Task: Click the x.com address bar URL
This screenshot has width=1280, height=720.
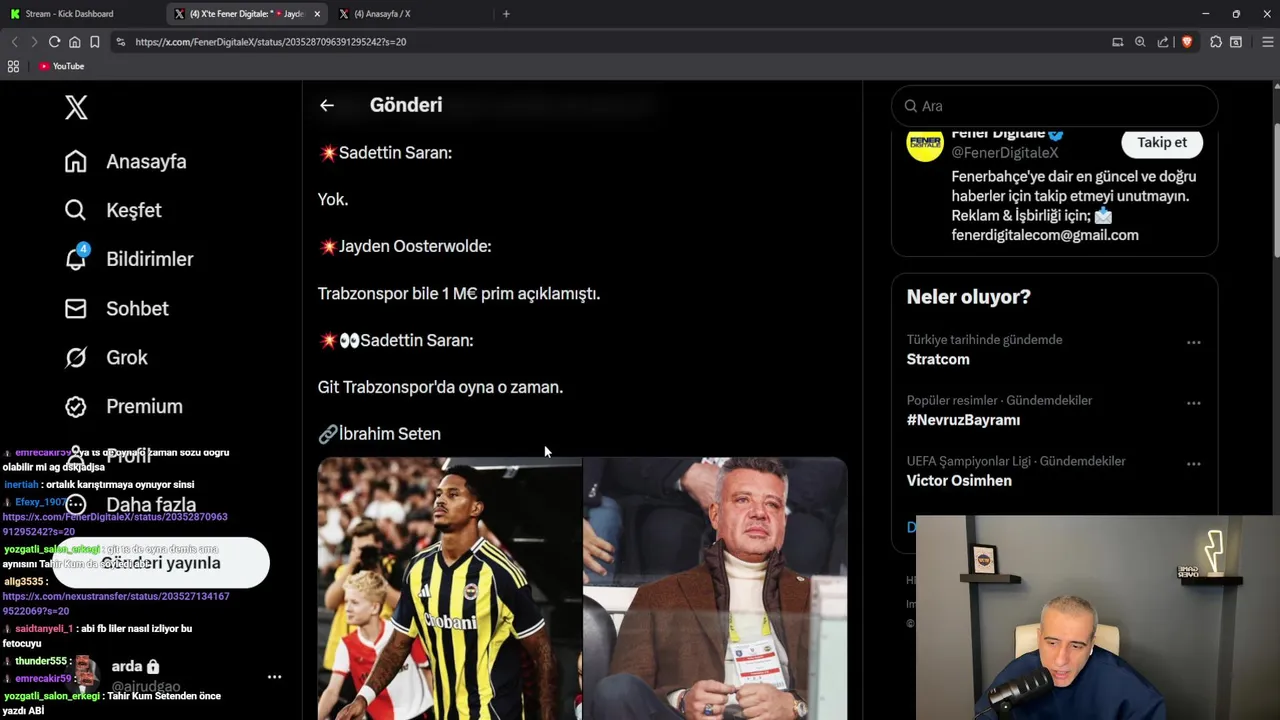Action: tap(270, 42)
